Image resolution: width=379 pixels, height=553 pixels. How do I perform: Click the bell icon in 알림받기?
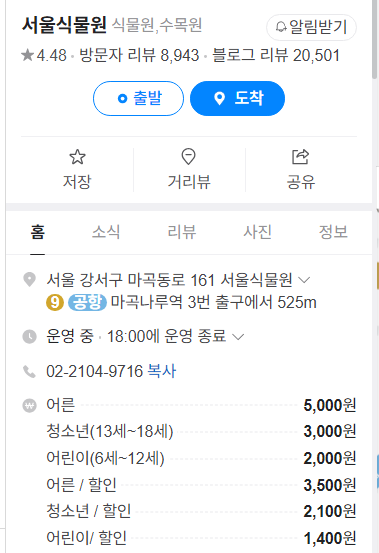pos(281,27)
